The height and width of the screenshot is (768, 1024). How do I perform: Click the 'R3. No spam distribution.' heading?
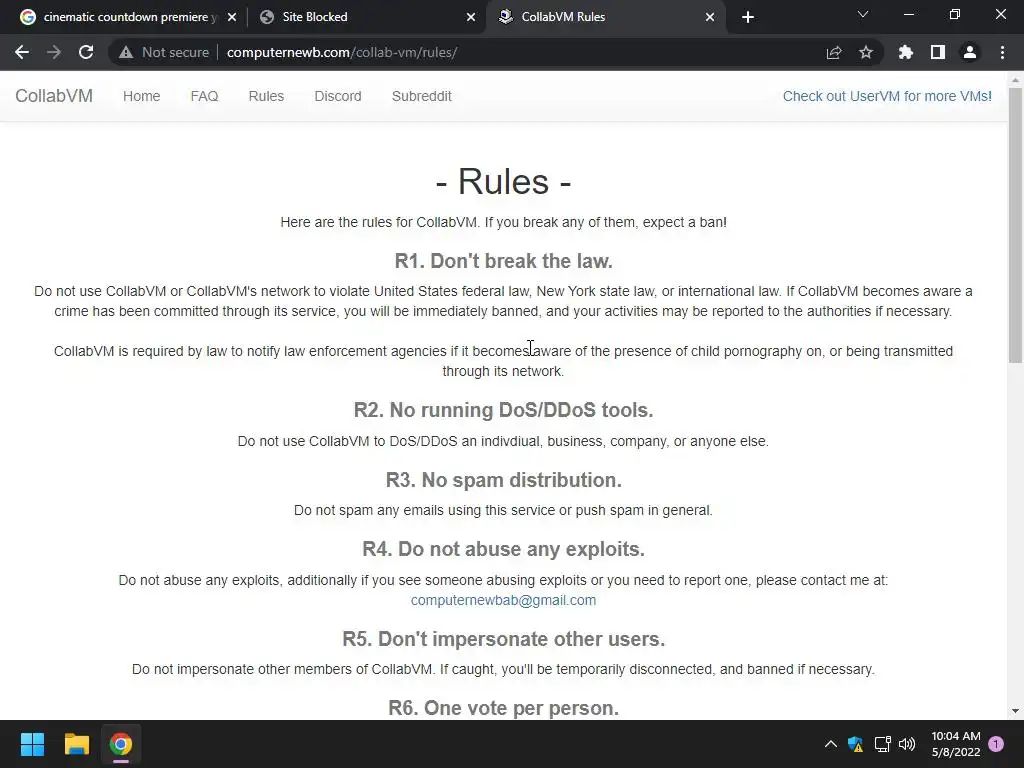click(504, 480)
